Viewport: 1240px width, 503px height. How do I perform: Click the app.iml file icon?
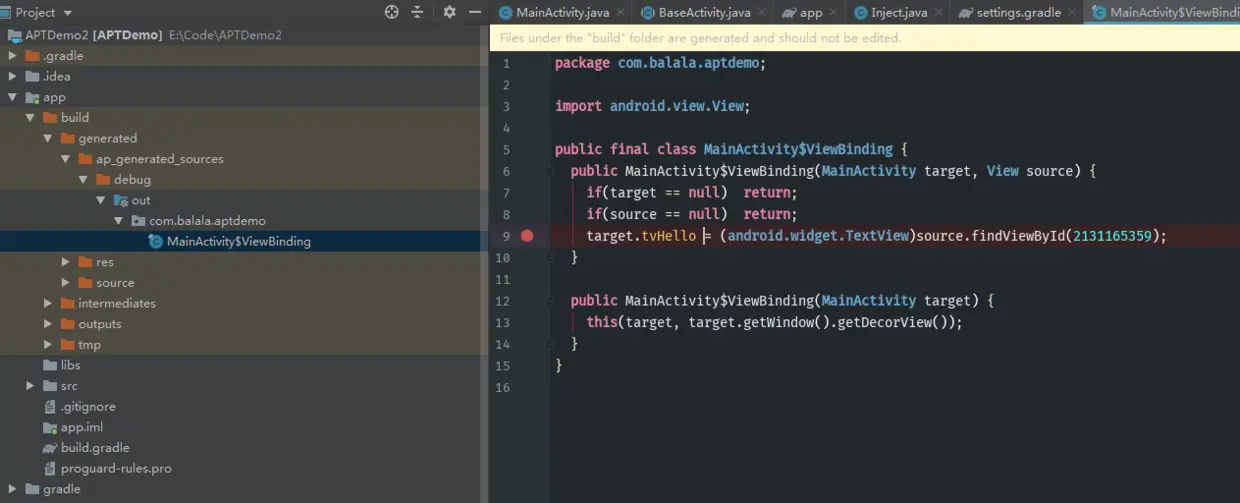[x=50, y=427]
